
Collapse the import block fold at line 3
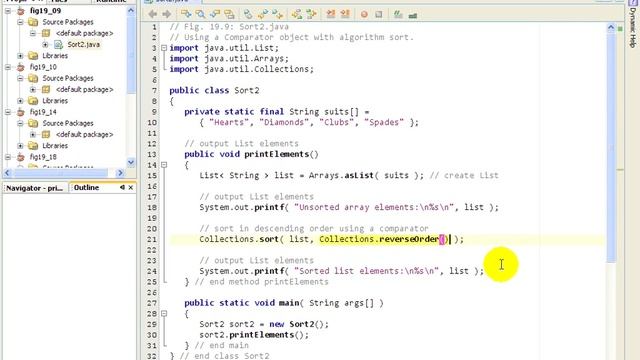pos(164,48)
